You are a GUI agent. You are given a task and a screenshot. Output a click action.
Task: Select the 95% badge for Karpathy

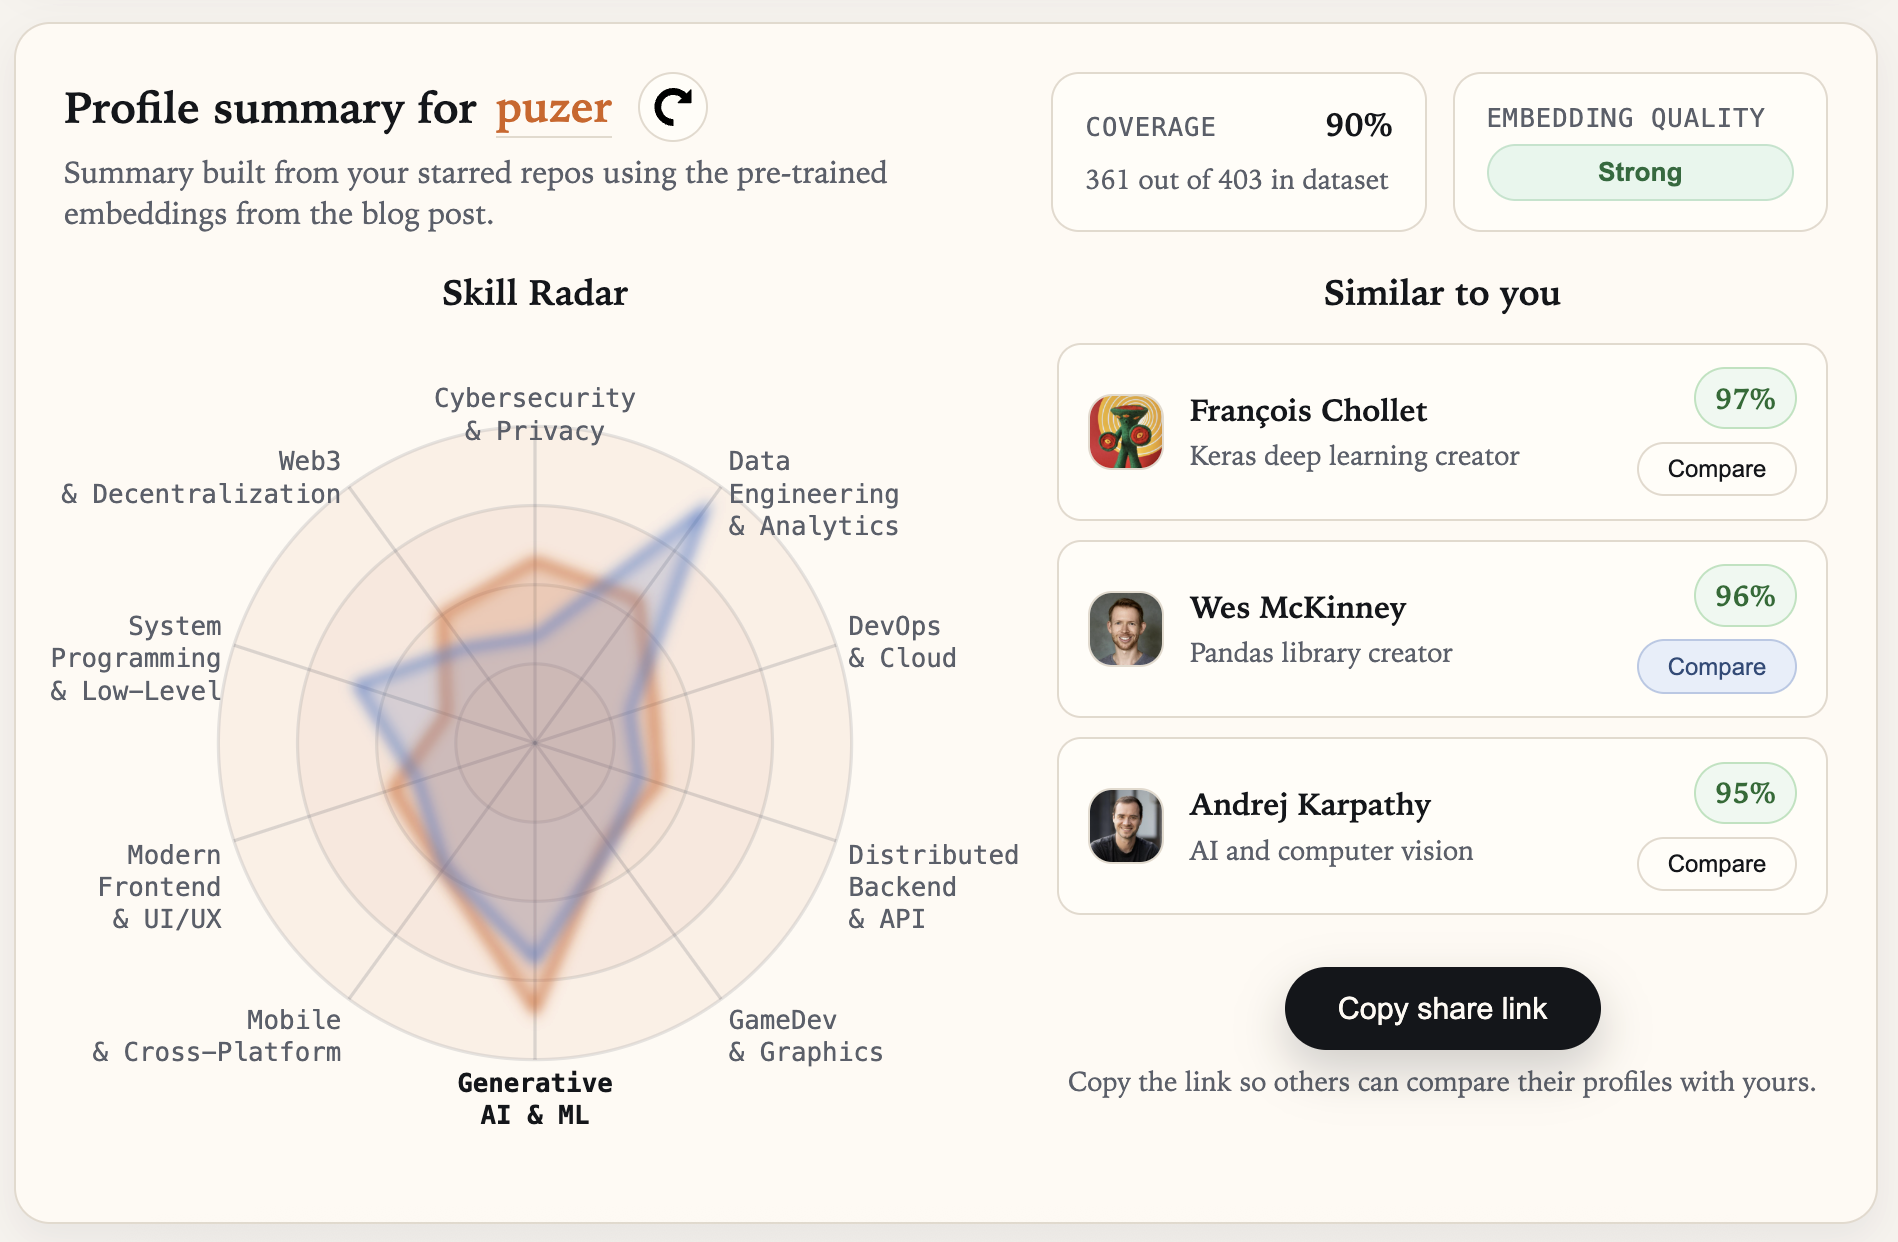pos(1744,793)
